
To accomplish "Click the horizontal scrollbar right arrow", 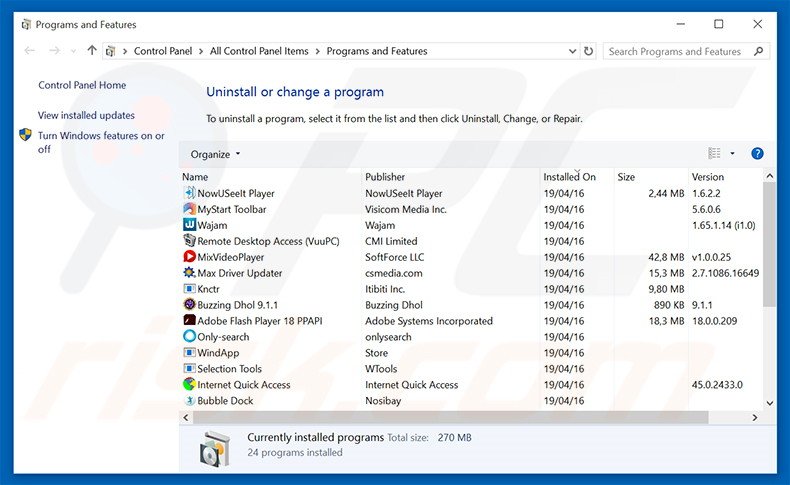I will (x=755, y=418).
